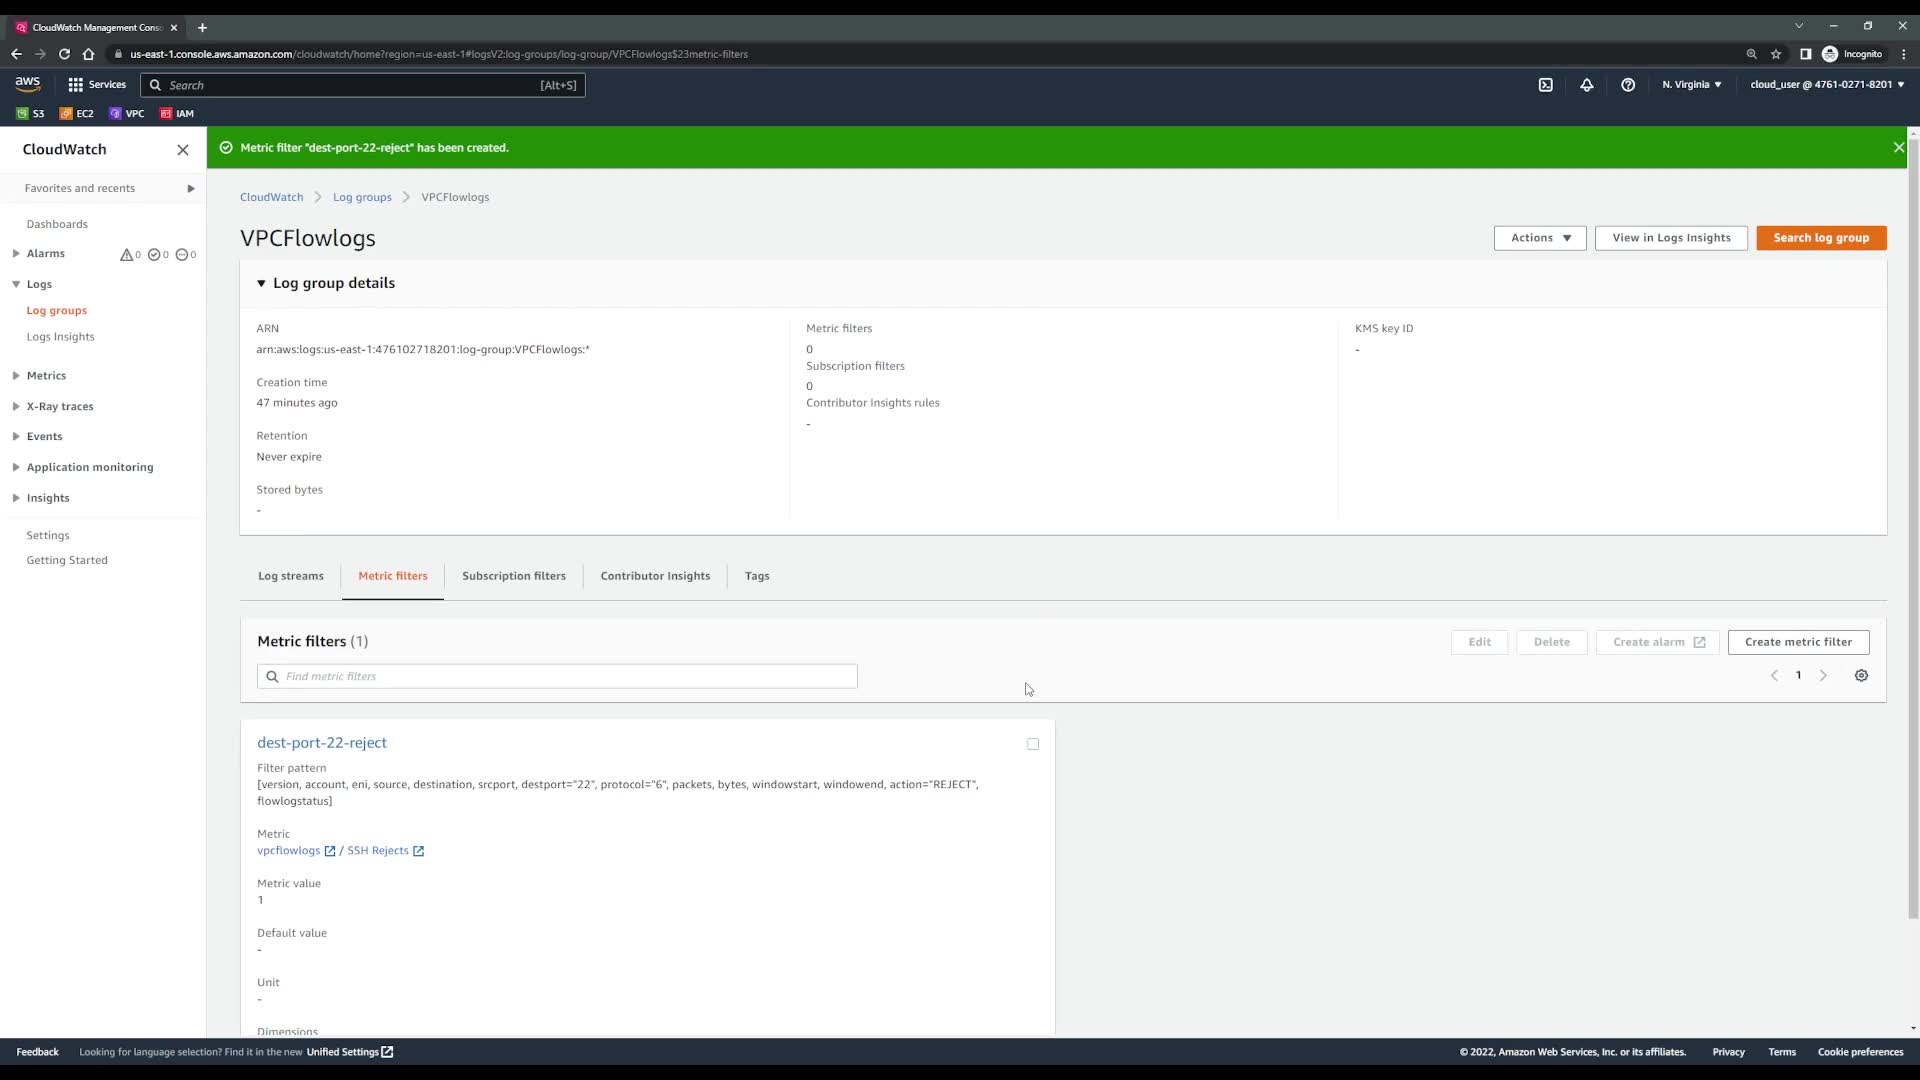1920x1080 pixels.
Task: Open AWS CloudShell icon in top bar
Action: 1545,85
